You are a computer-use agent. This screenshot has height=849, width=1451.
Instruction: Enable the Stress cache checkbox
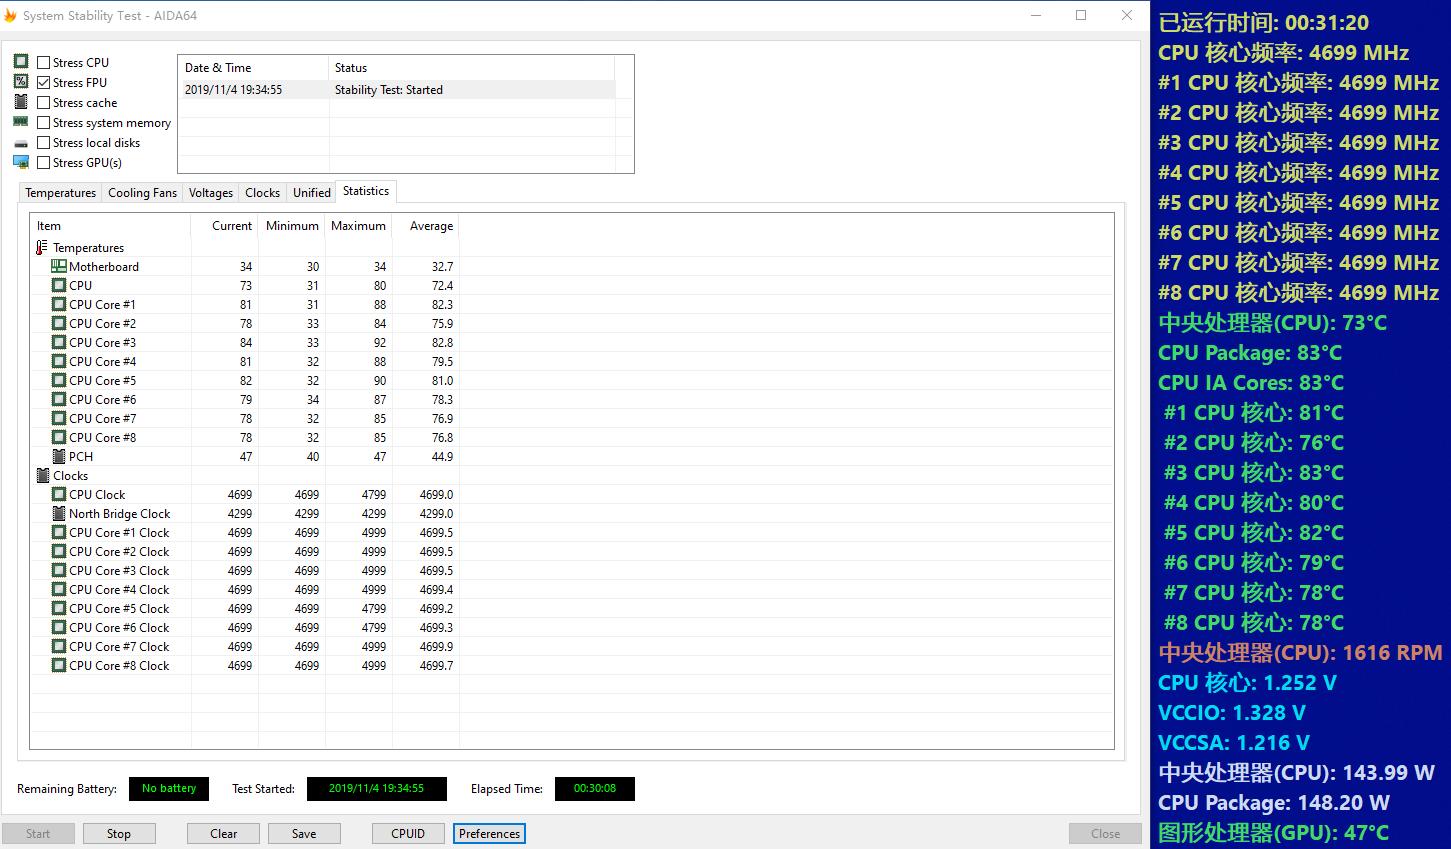click(x=44, y=102)
